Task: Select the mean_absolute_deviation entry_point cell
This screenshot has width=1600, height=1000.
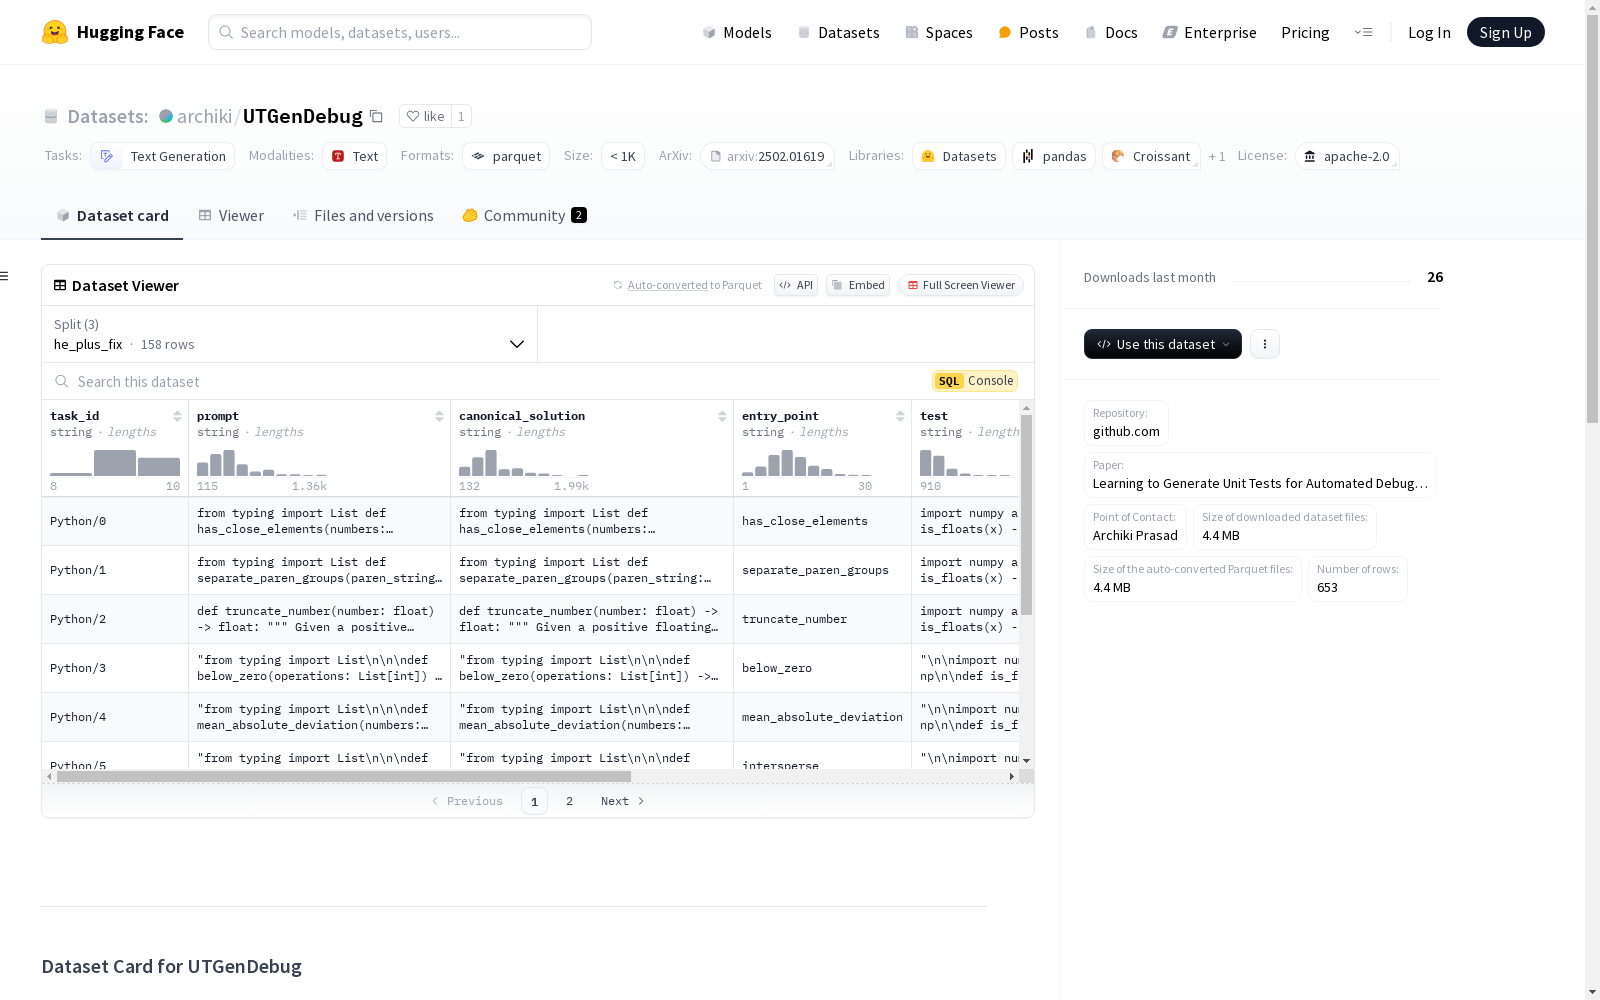Action: pos(822,717)
